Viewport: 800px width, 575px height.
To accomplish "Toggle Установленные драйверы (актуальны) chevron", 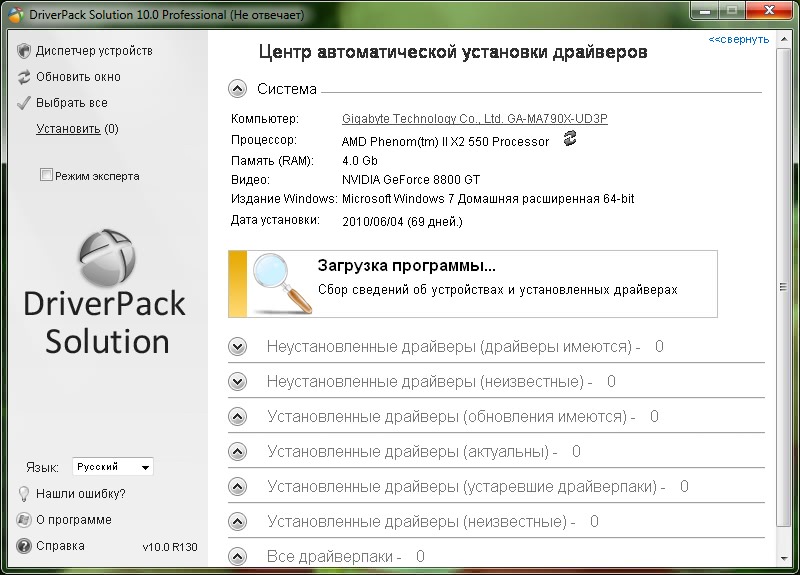I will (237, 452).
